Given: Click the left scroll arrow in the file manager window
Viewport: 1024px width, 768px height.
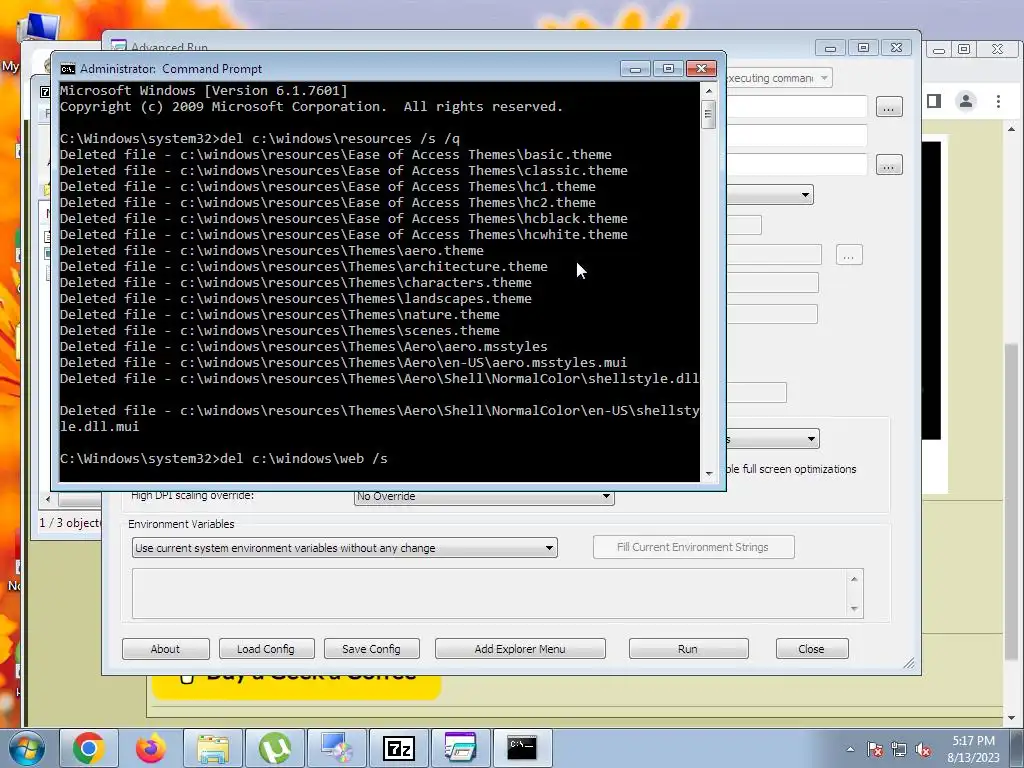Looking at the screenshot, I should pyautogui.click(x=47, y=500).
